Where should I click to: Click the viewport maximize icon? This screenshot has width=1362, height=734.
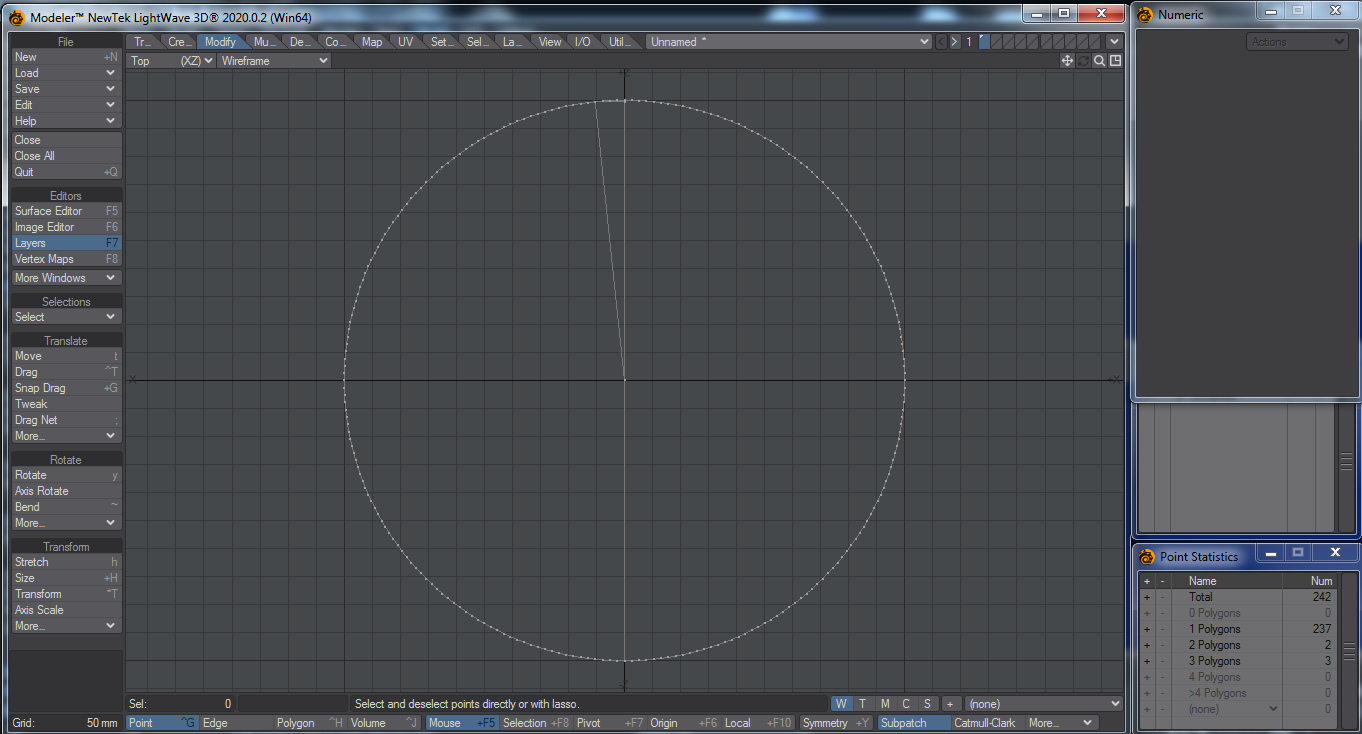click(1115, 61)
